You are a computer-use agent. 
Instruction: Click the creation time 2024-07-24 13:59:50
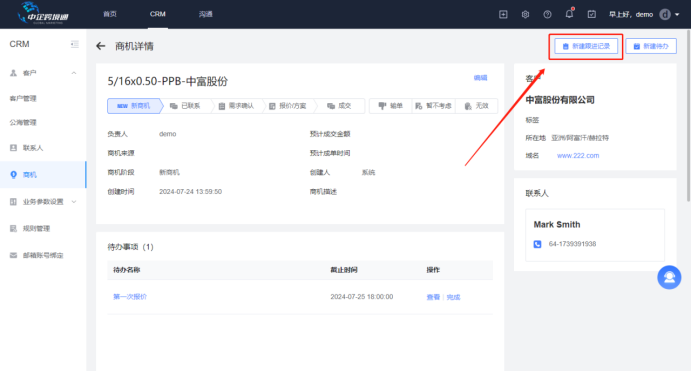(x=190, y=192)
